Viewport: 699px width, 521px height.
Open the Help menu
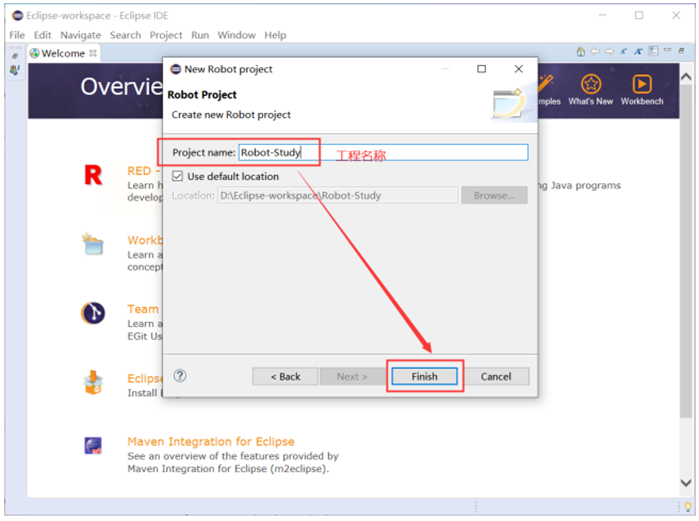coord(275,35)
